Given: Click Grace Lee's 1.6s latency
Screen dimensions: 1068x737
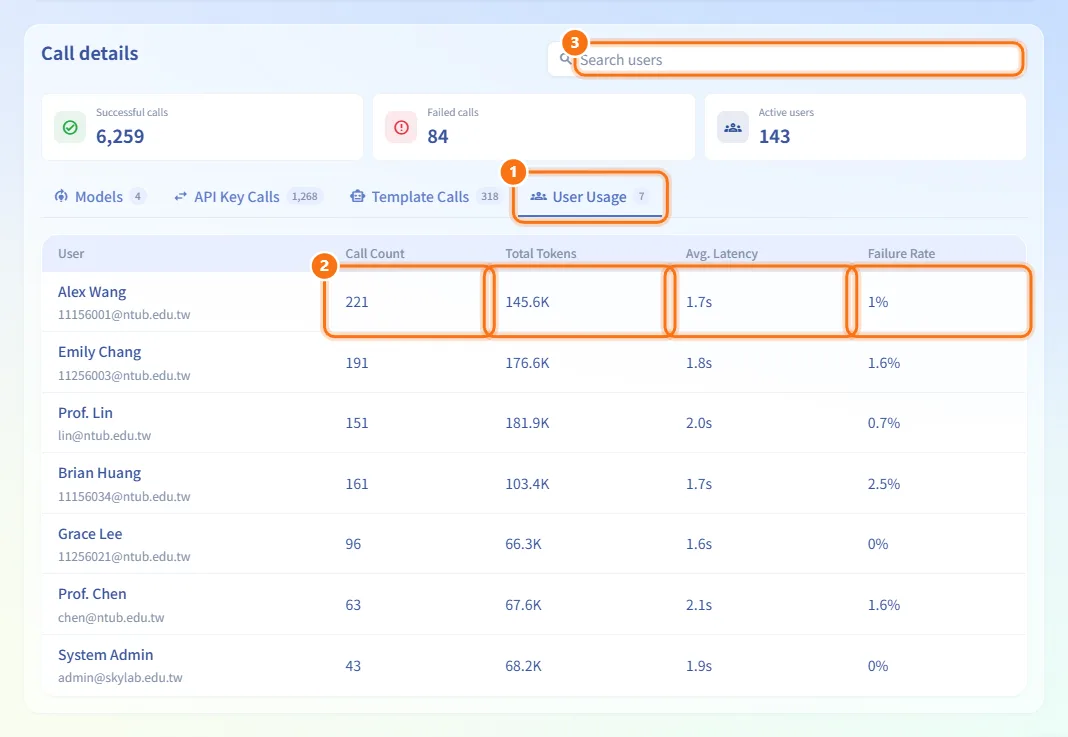Looking at the screenshot, I should coord(699,544).
